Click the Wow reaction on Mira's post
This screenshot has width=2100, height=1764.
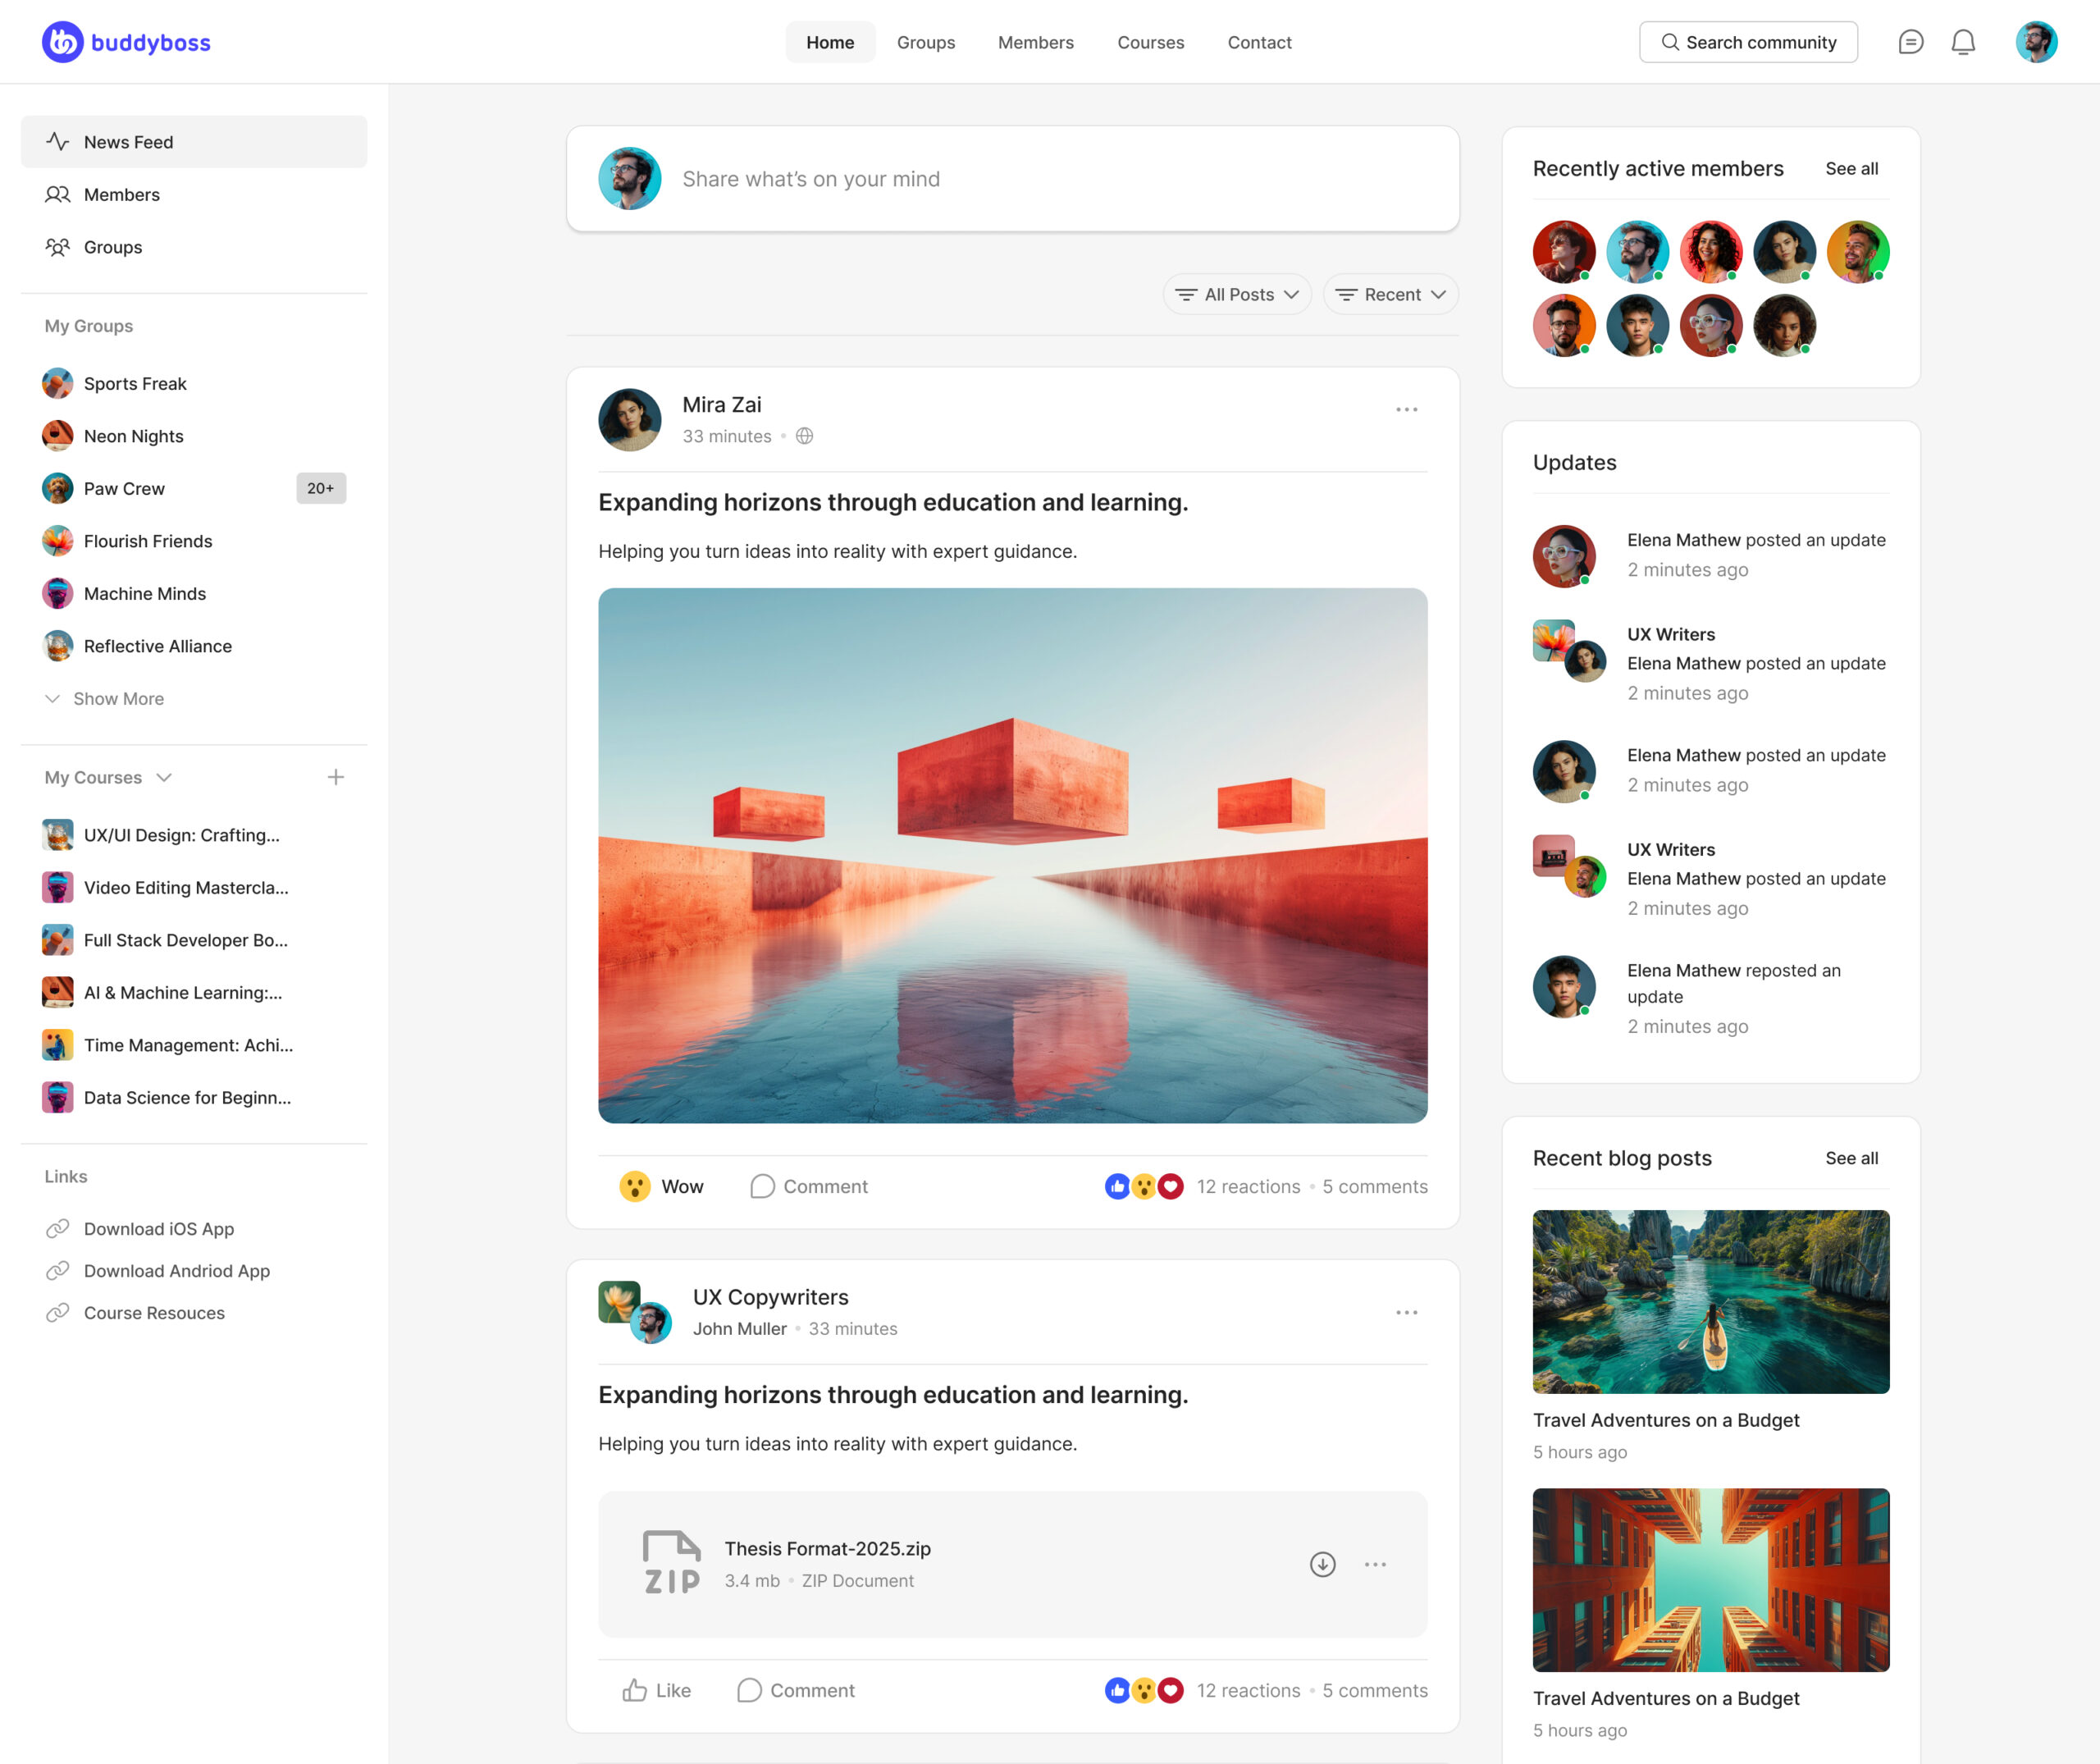[x=661, y=1186]
